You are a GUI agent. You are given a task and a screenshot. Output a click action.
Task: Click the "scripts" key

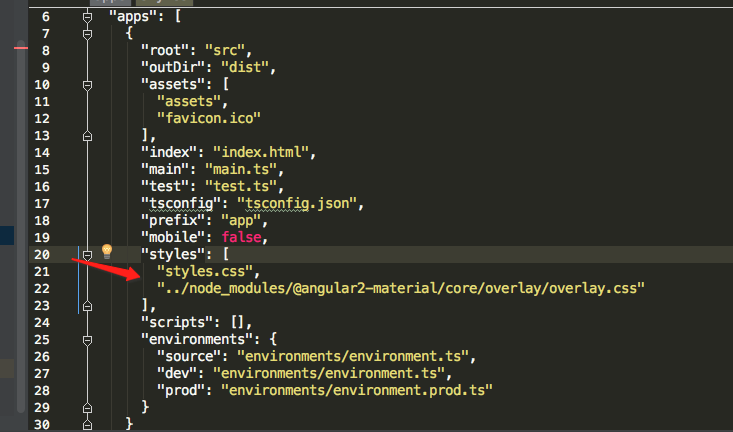177,322
